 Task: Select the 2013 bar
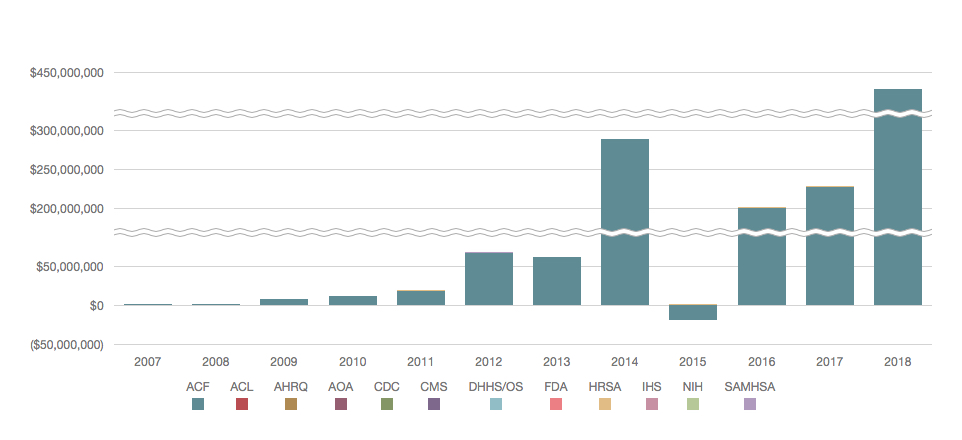(x=557, y=281)
